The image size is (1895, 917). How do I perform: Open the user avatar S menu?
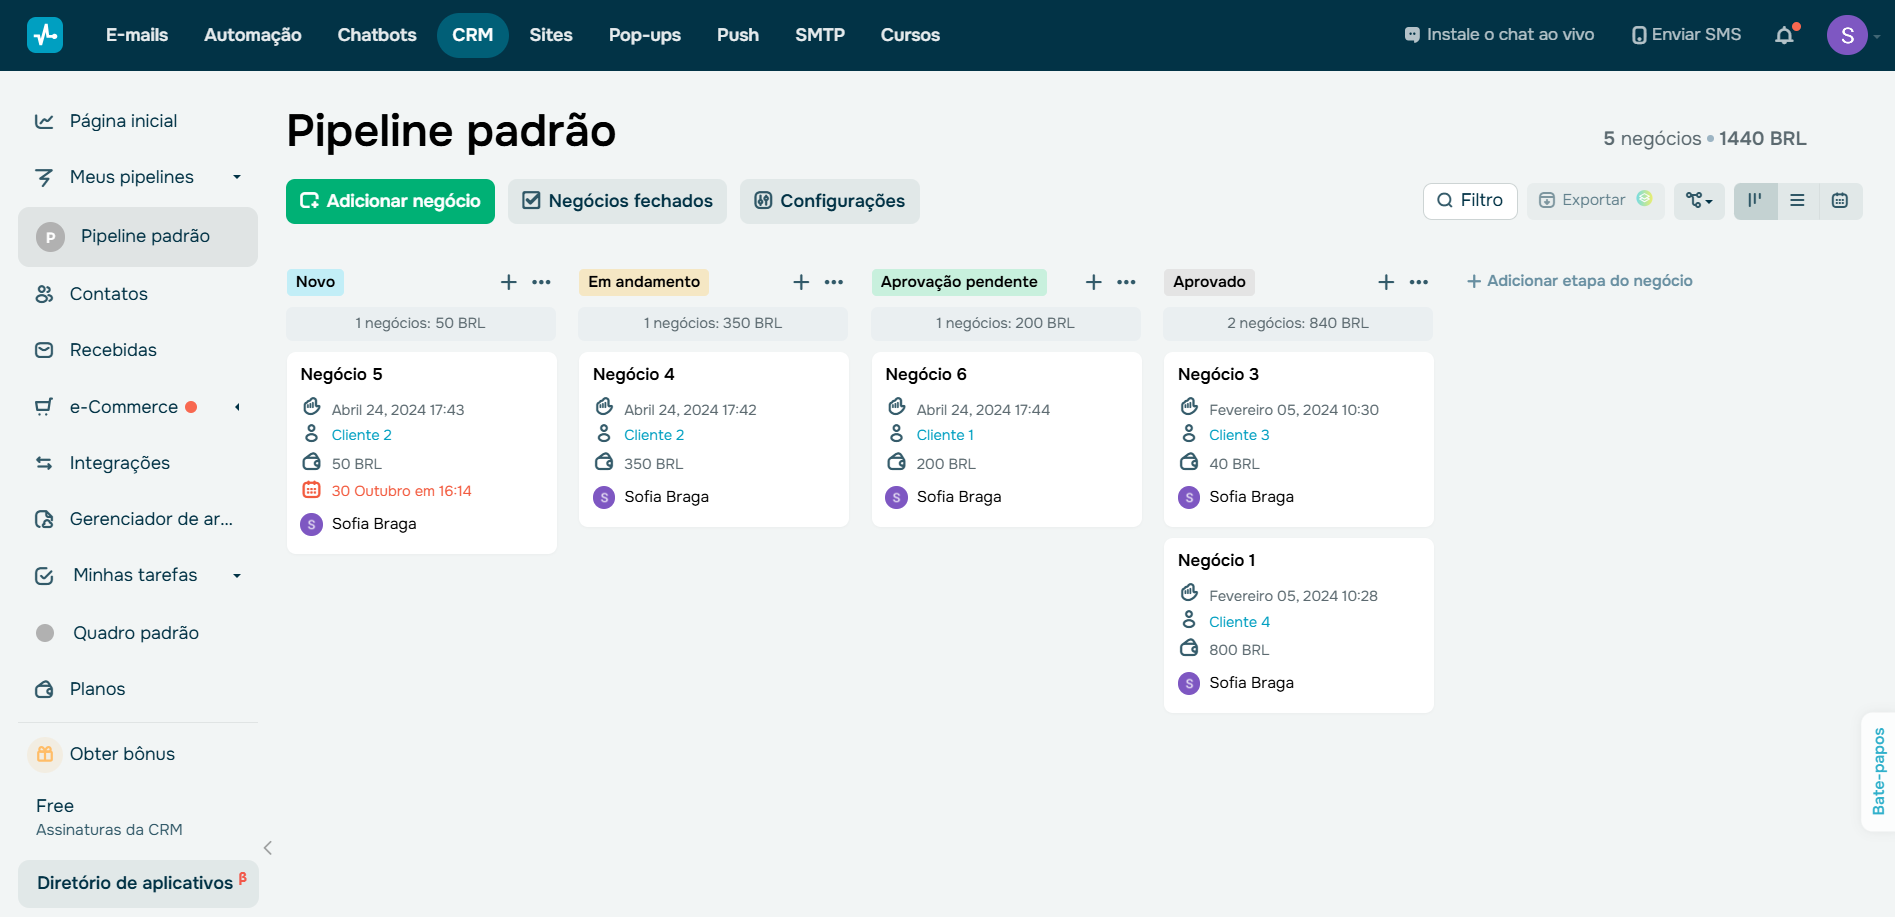[1847, 35]
